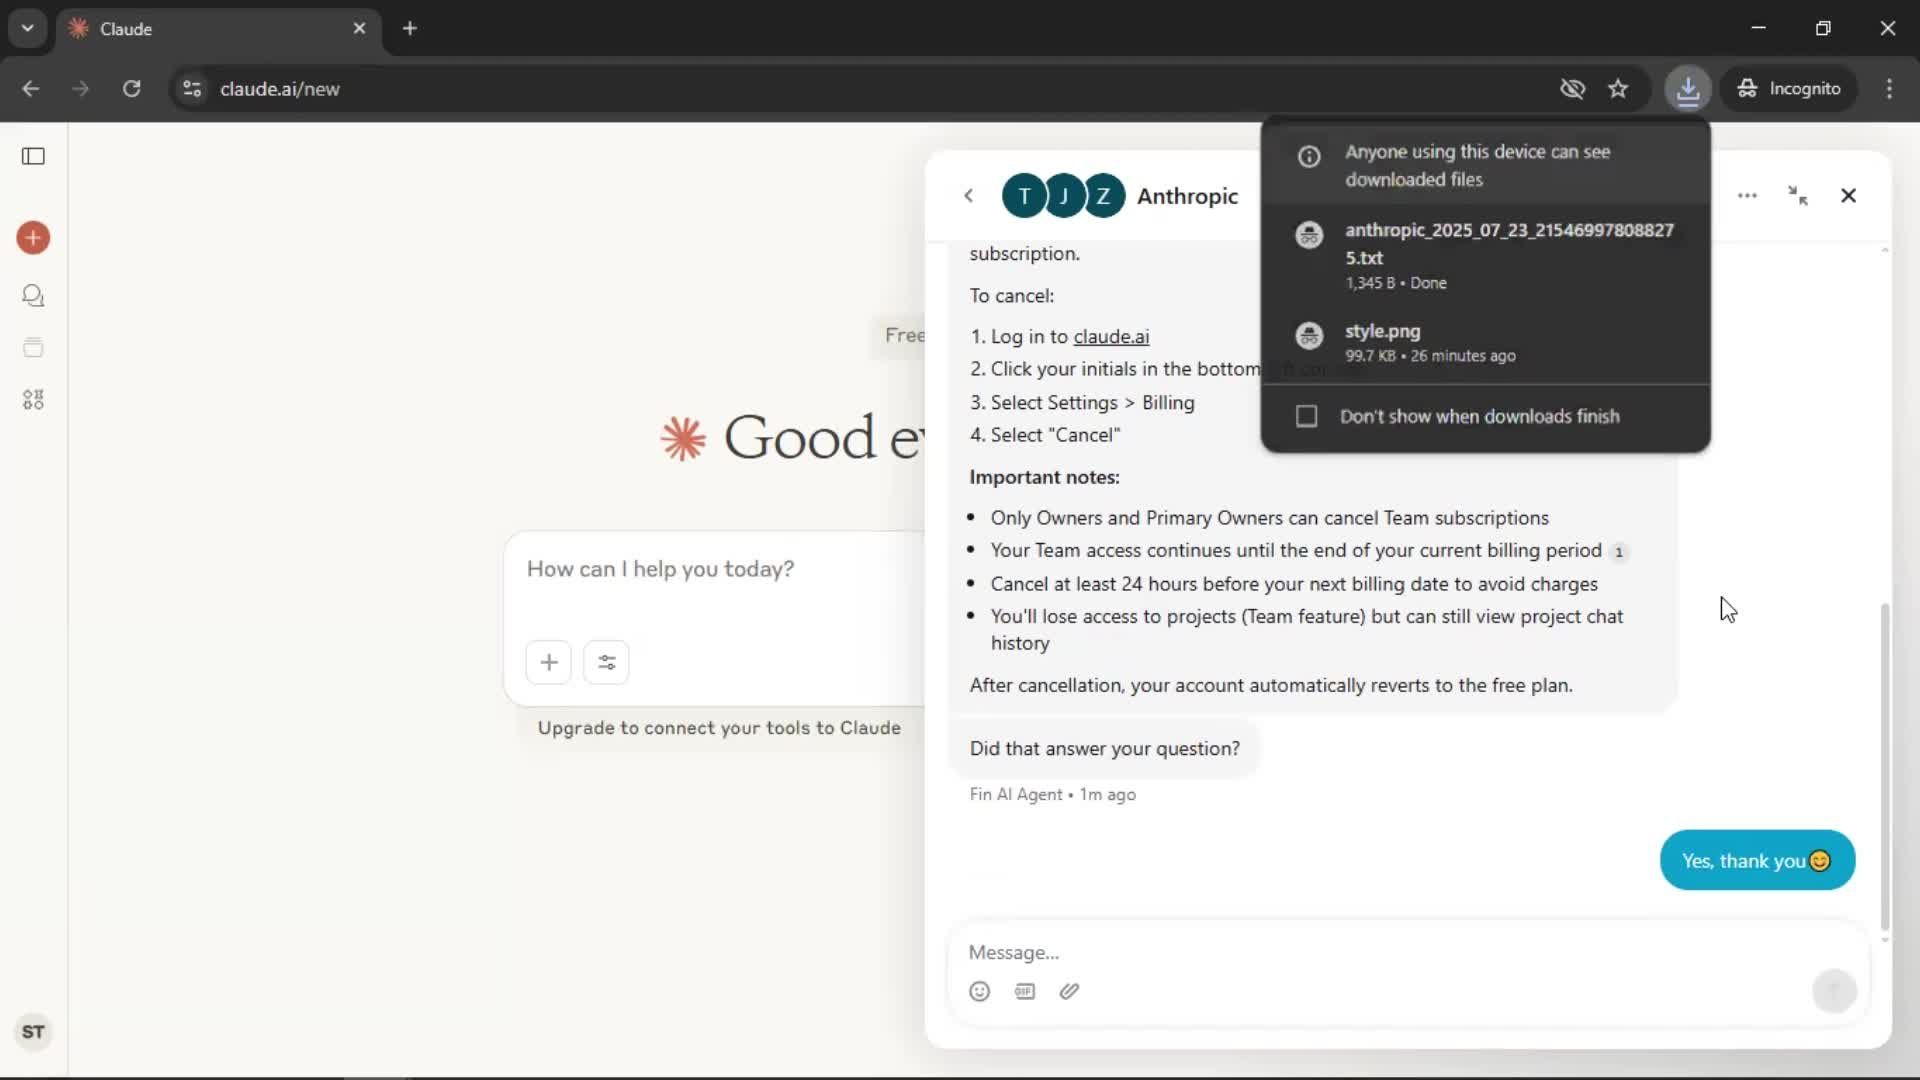The image size is (1920, 1080).
Task: Collapse the support chat window
Action: pos(1798,196)
